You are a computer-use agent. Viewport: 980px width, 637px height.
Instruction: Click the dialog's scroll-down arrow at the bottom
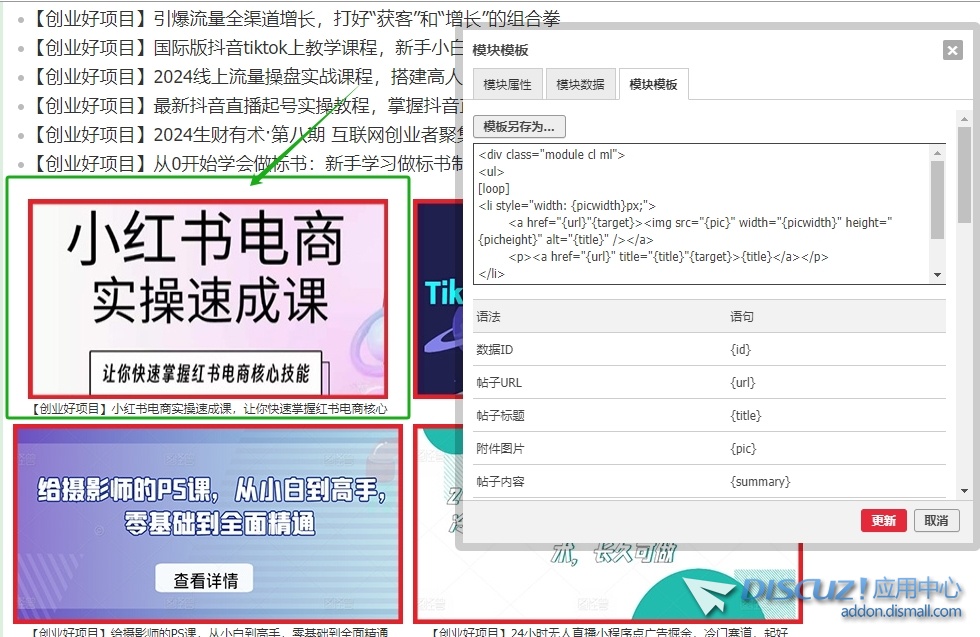pos(964,491)
